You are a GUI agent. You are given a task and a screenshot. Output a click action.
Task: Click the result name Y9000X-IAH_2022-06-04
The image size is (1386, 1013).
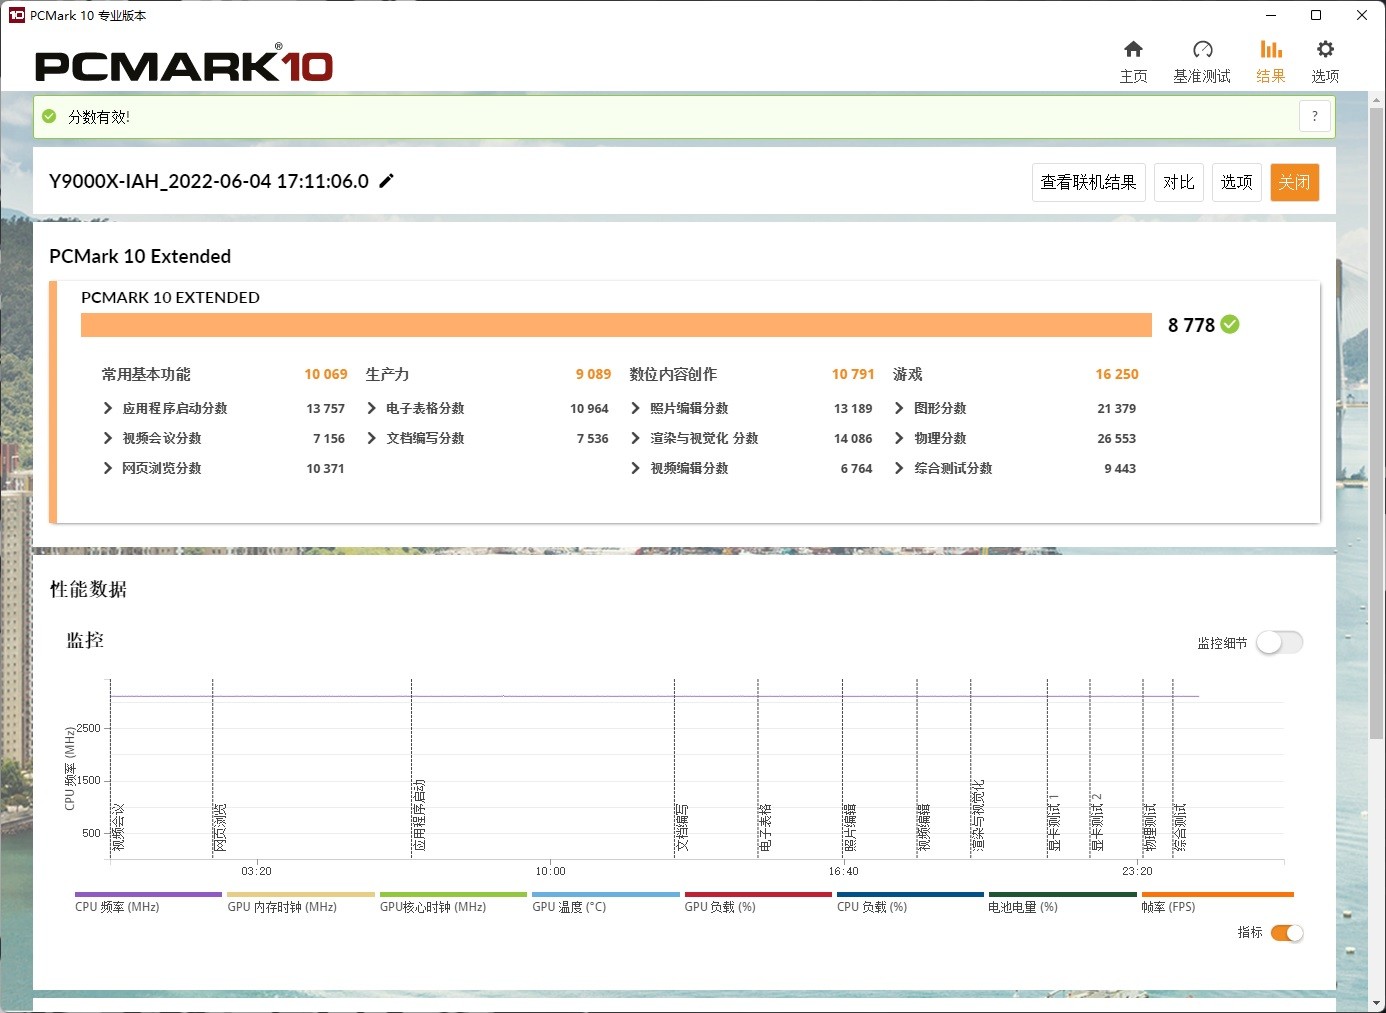click(209, 181)
